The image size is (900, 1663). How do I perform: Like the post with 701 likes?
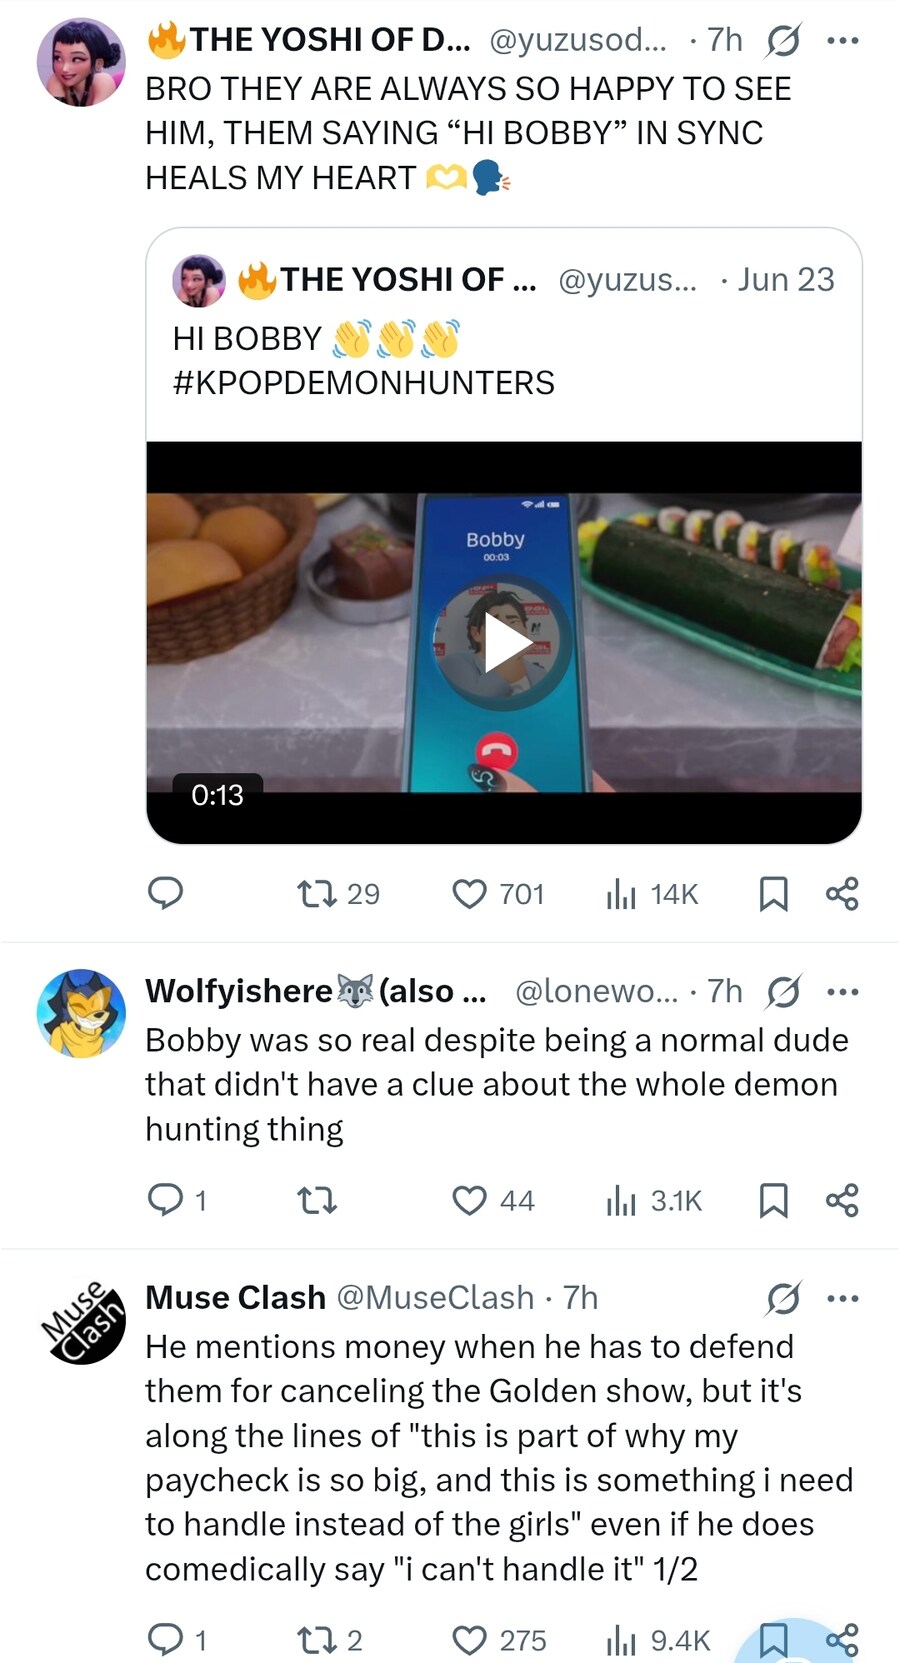(498, 893)
